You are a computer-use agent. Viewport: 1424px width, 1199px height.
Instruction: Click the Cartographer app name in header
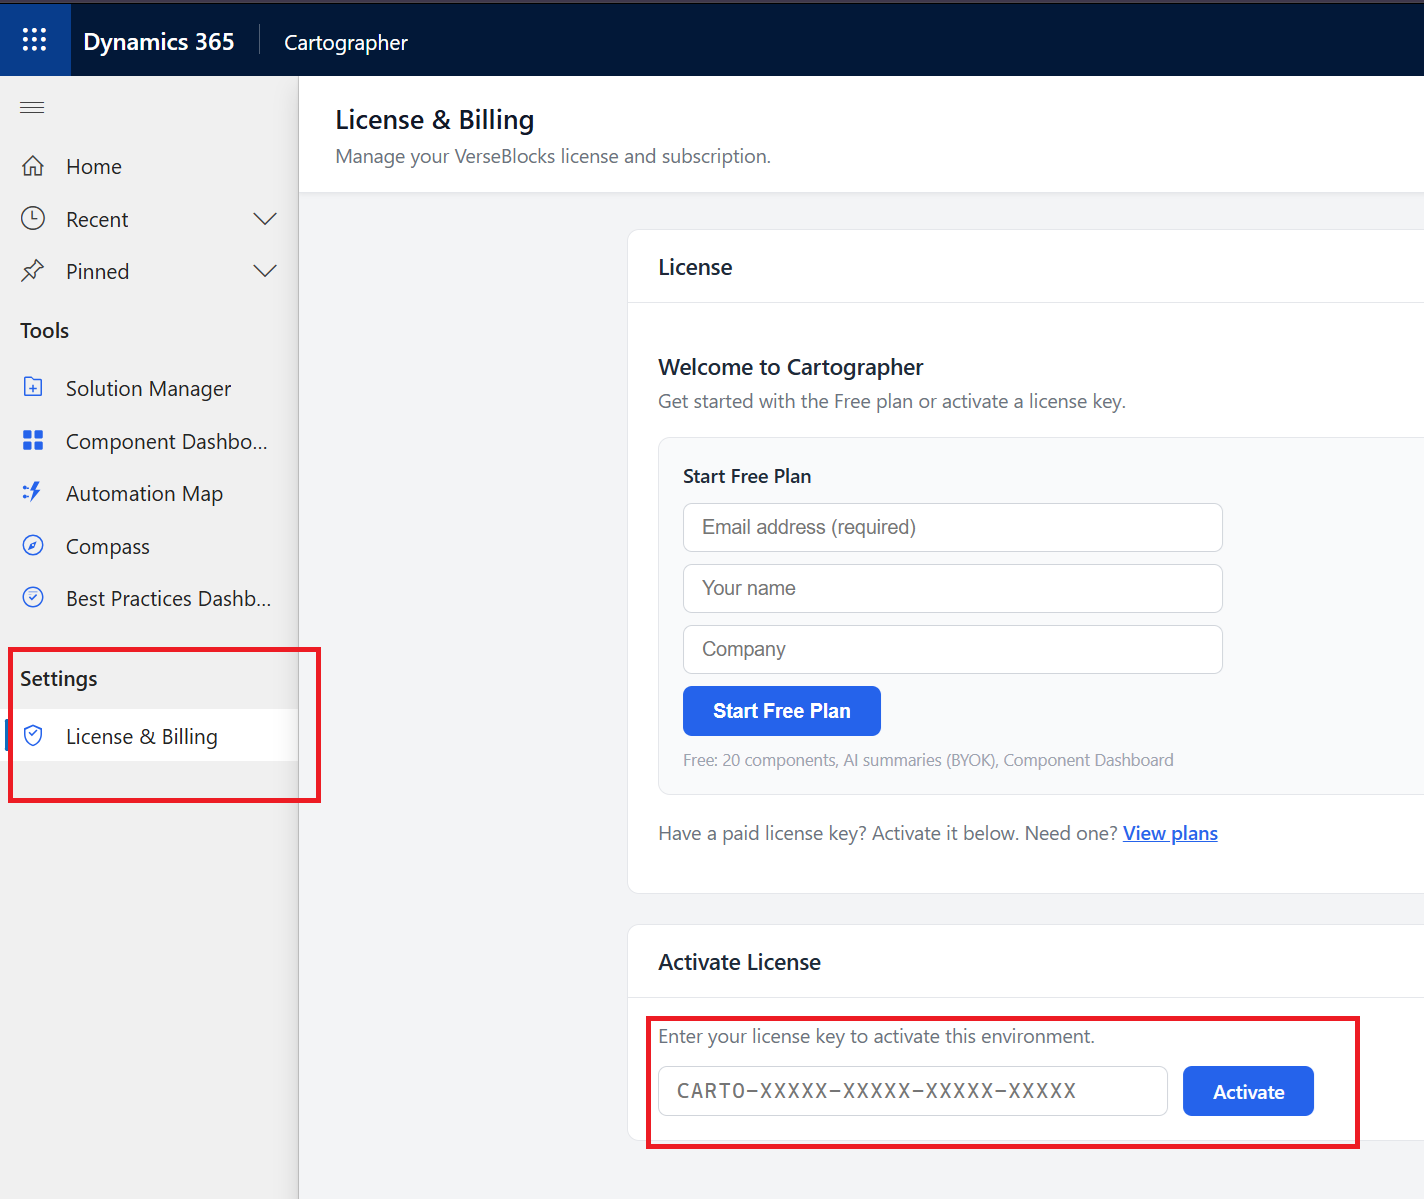click(x=346, y=42)
